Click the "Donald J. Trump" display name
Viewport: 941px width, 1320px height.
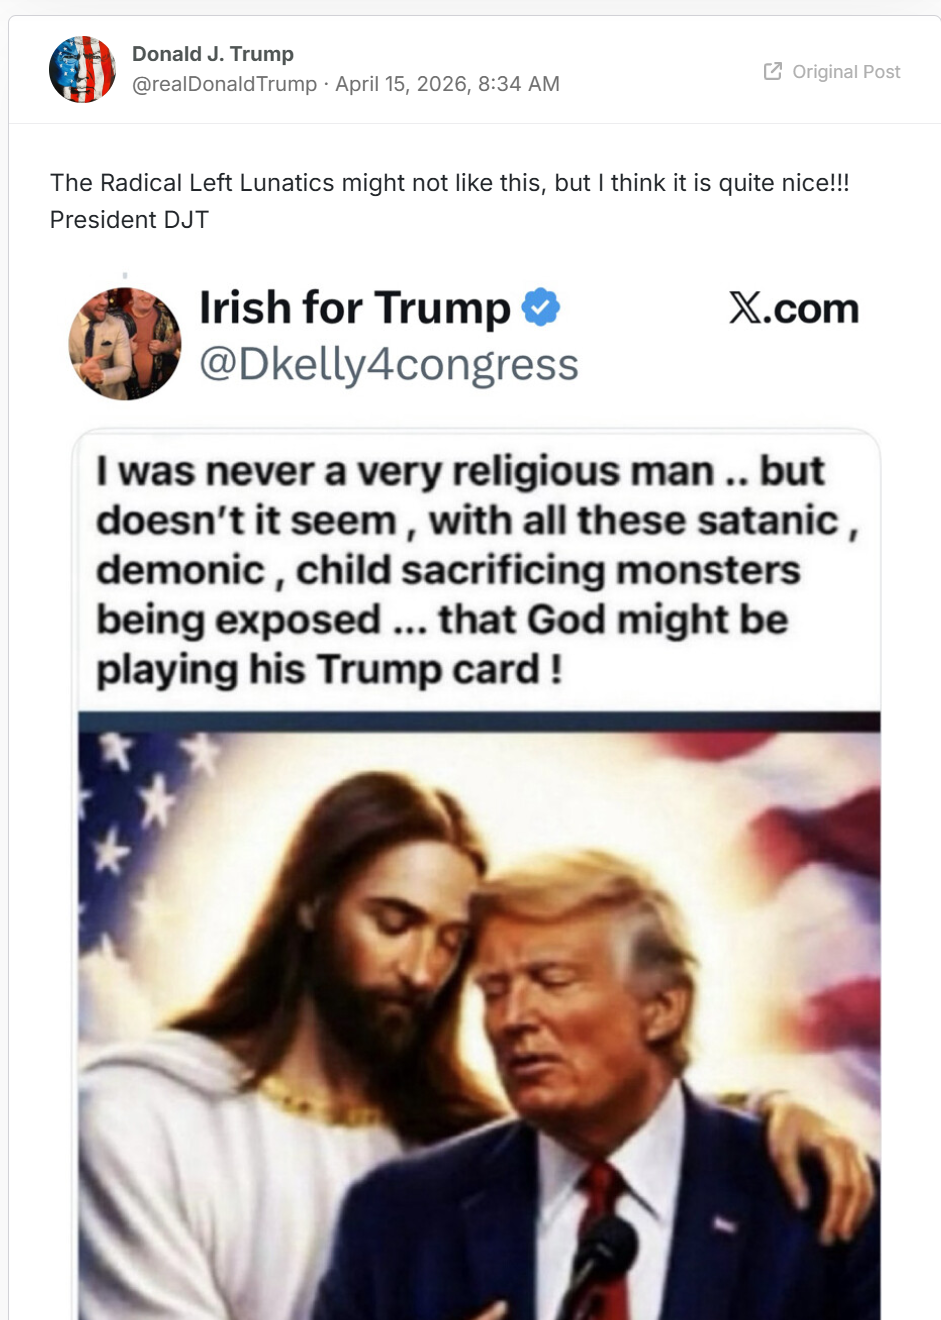[x=213, y=54]
